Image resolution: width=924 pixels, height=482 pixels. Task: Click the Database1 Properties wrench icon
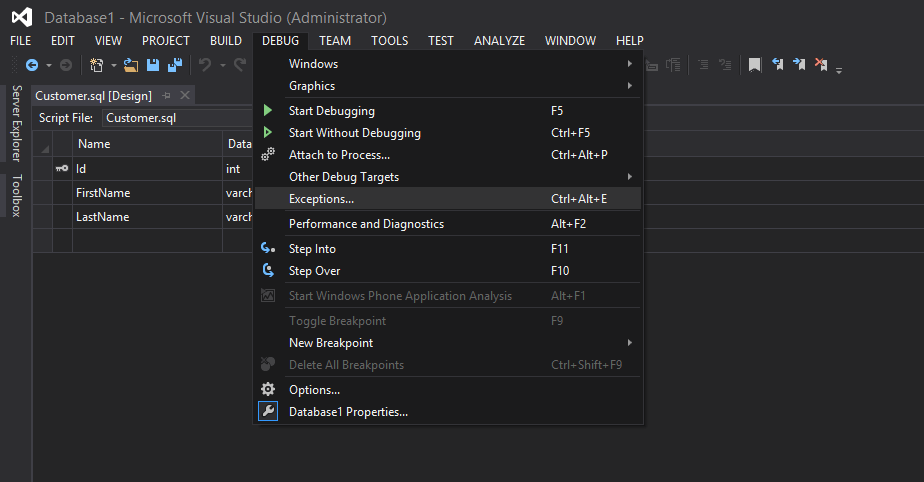click(x=268, y=411)
